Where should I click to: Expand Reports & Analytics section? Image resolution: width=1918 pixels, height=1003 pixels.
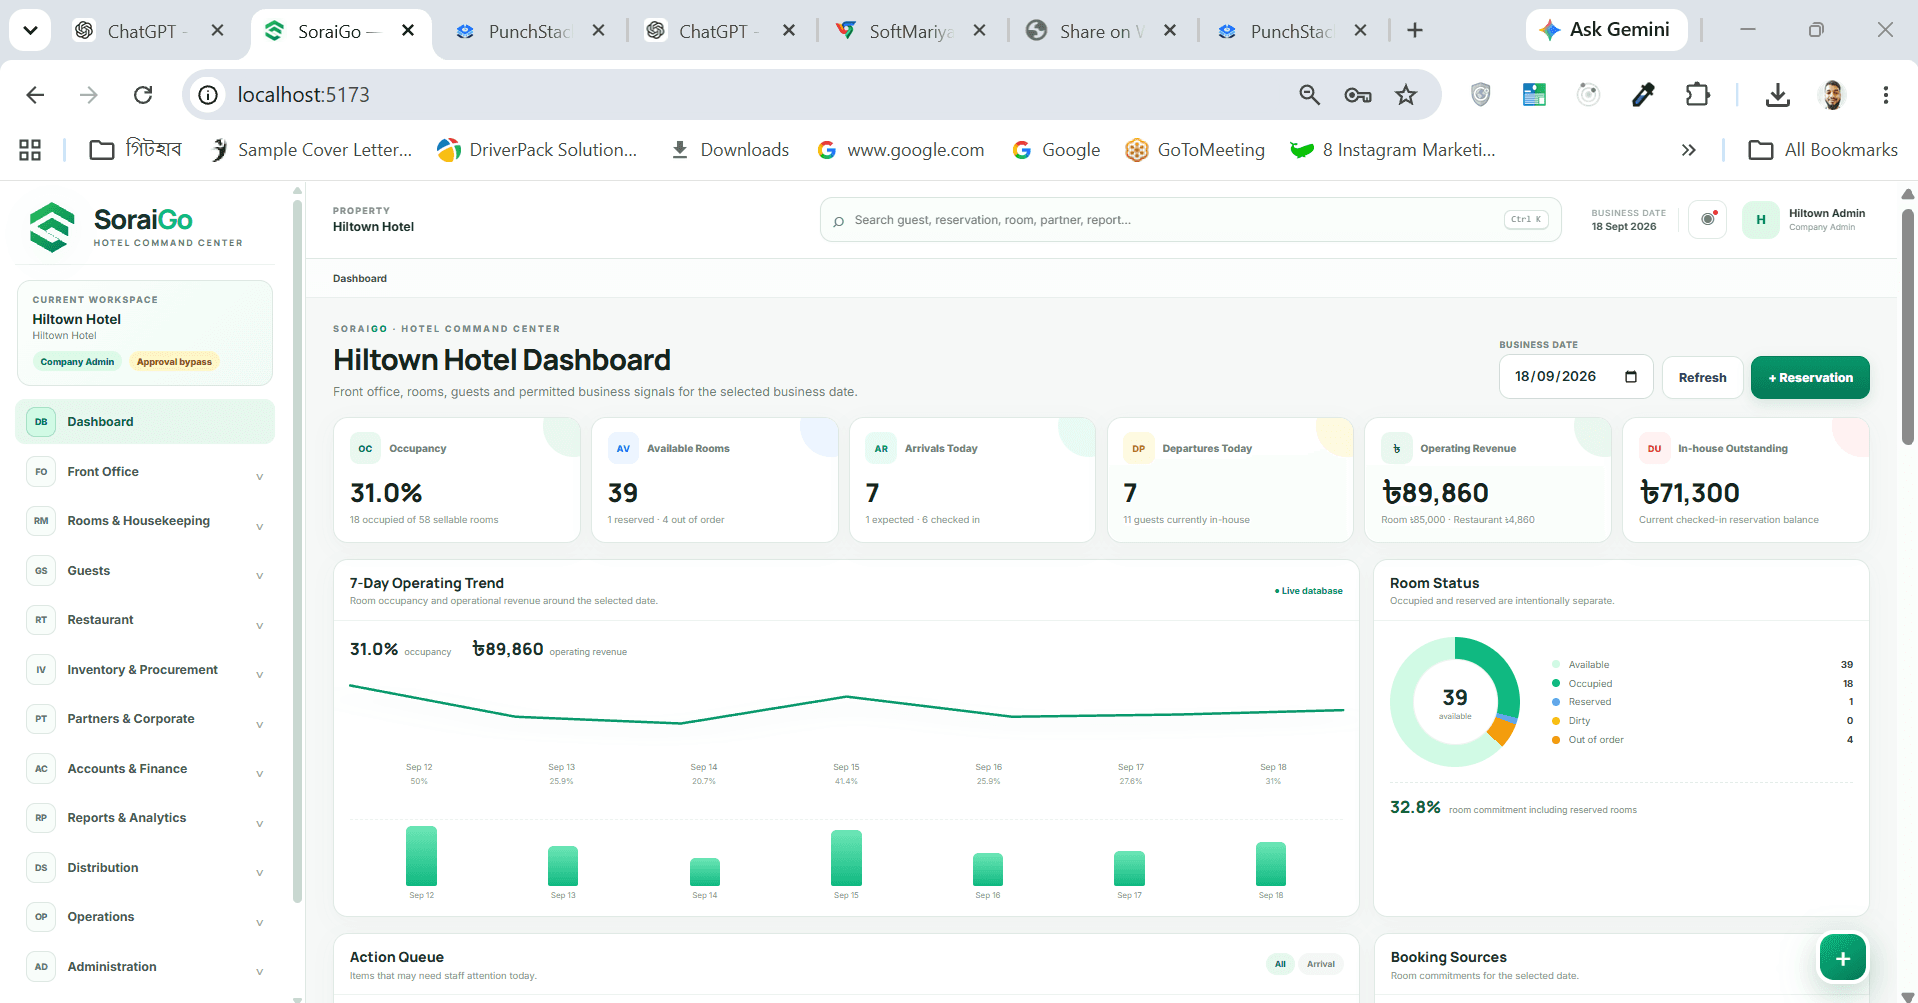pos(145,818)
